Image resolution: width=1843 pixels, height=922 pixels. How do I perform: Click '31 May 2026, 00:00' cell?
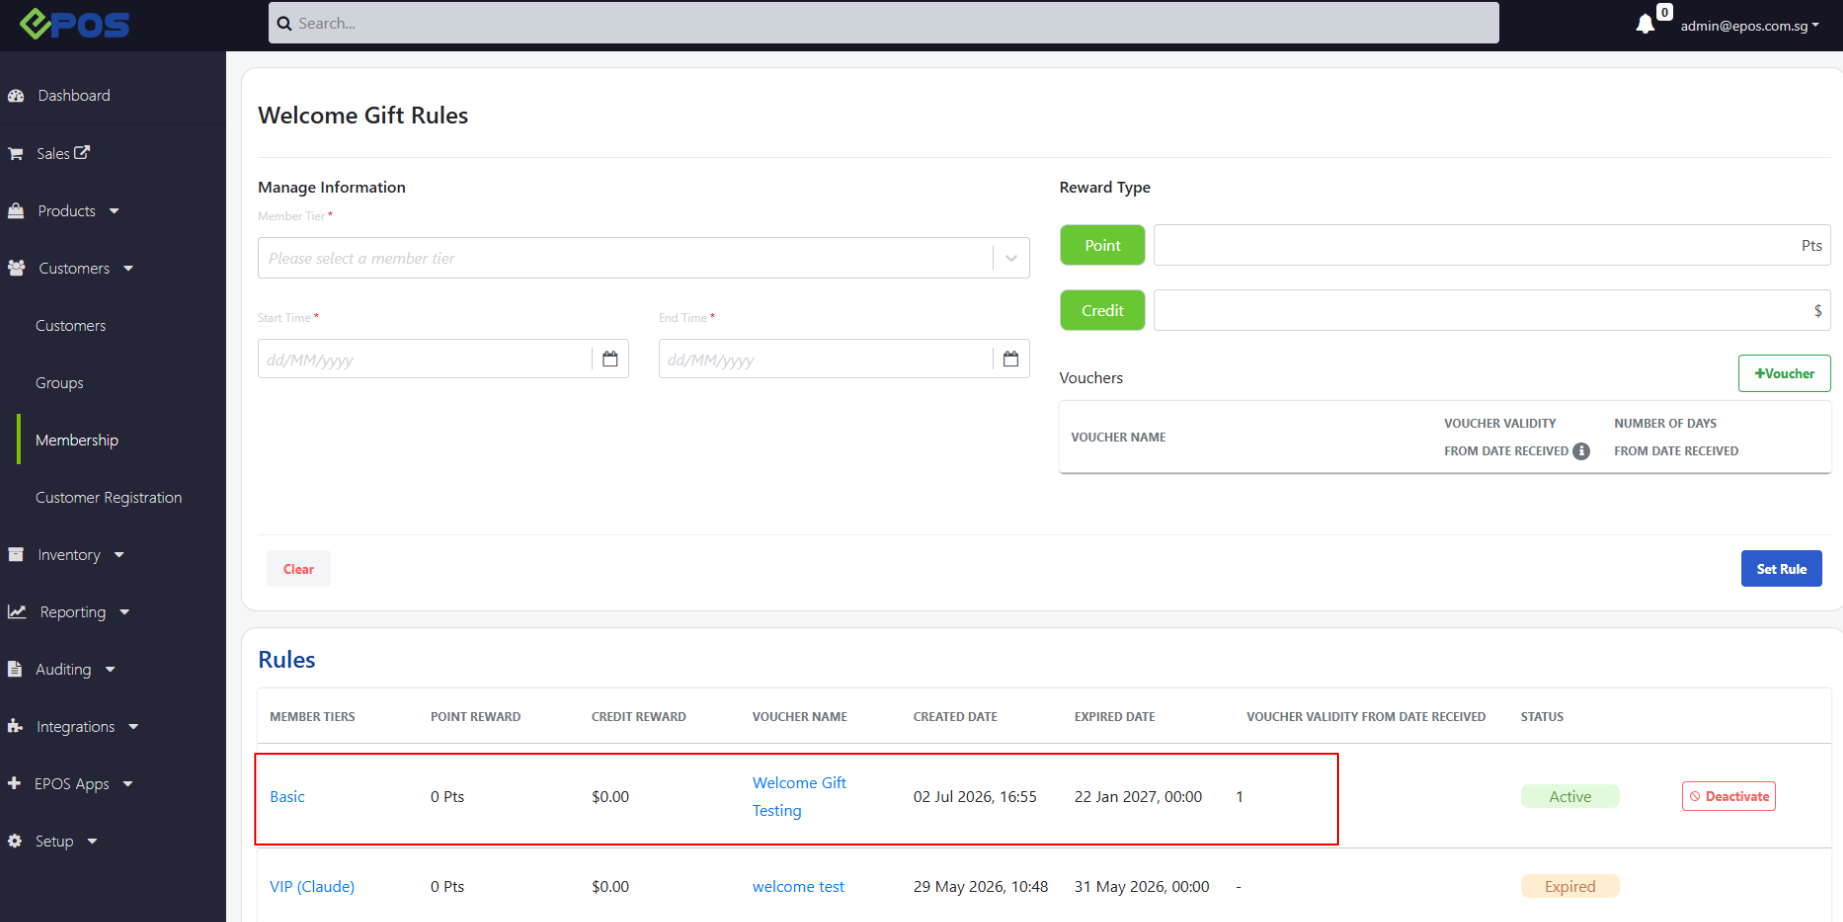[x=1141, y=887]
